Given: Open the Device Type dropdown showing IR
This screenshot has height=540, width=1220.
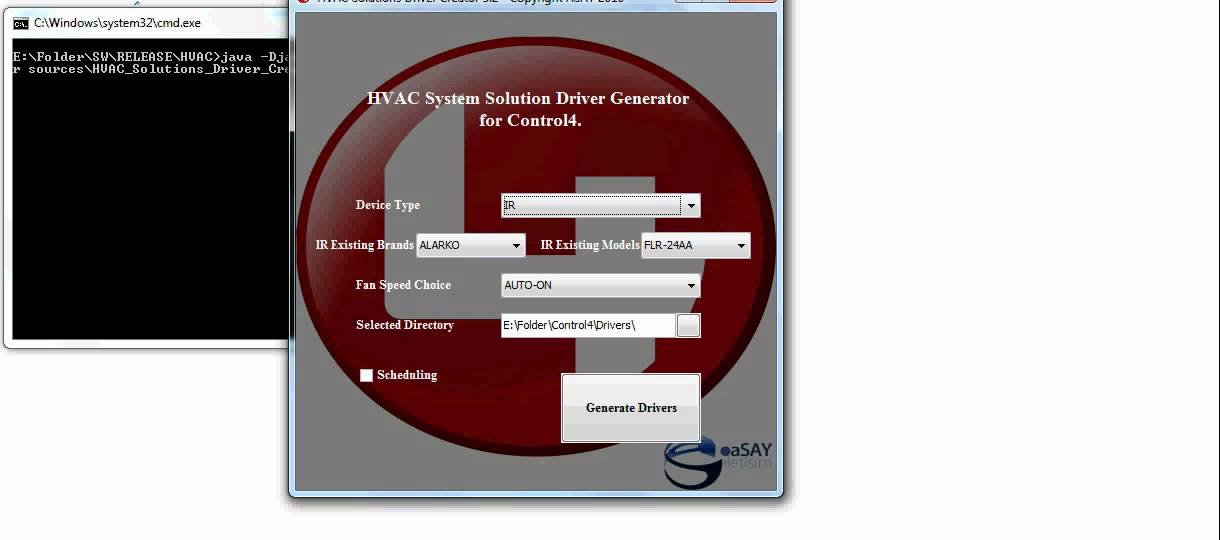Looking at the screenshot, I should click(x=600, y=205).
